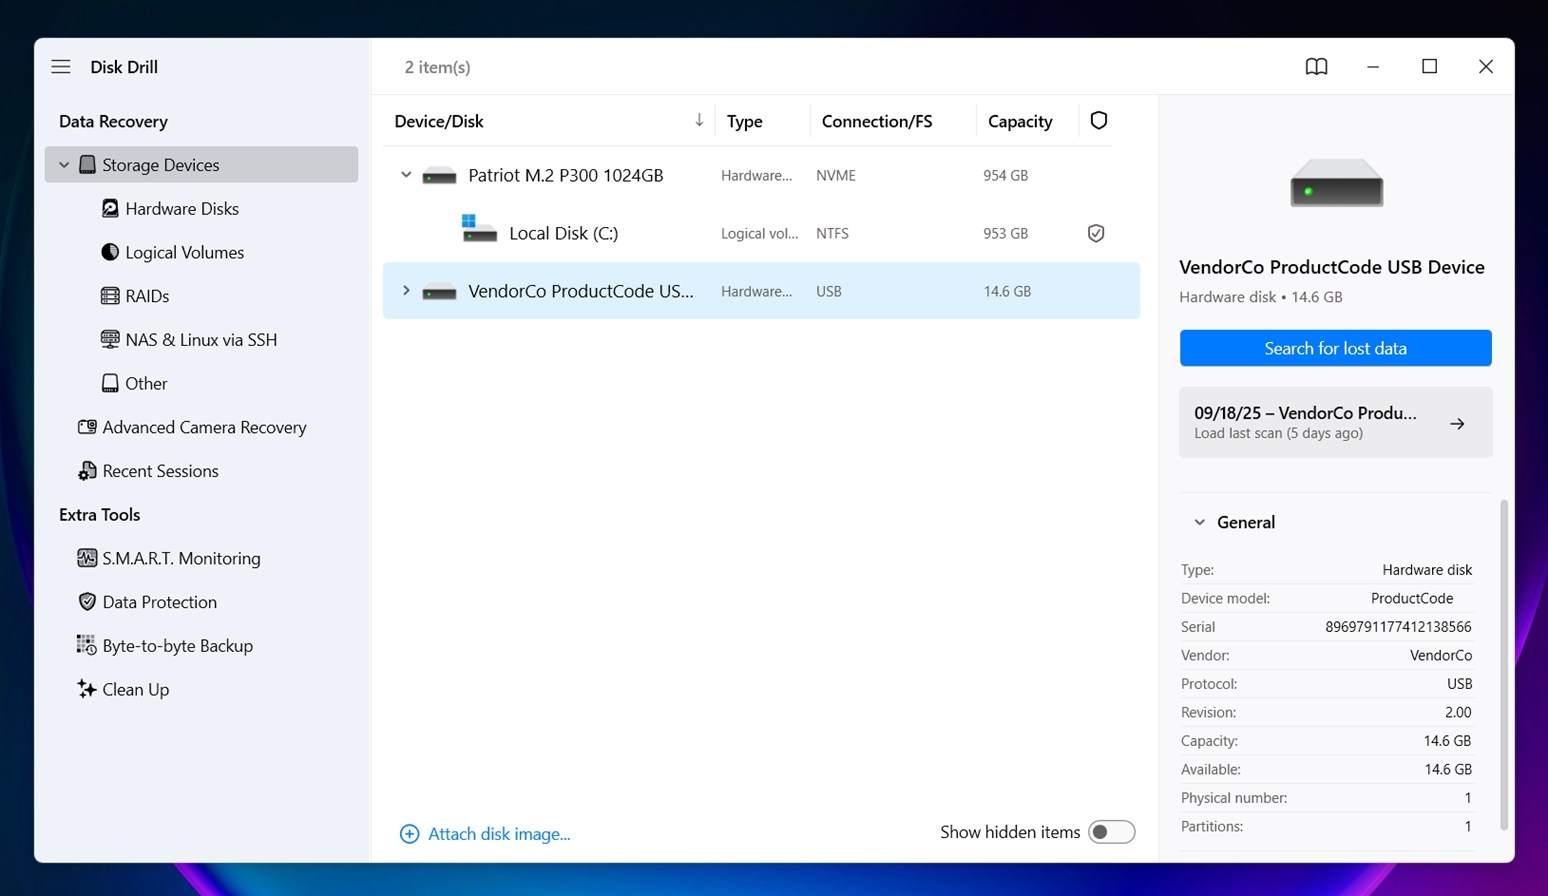Open Byte-to-byte Backup tool

pyautogui.click(x=177, y=646)
